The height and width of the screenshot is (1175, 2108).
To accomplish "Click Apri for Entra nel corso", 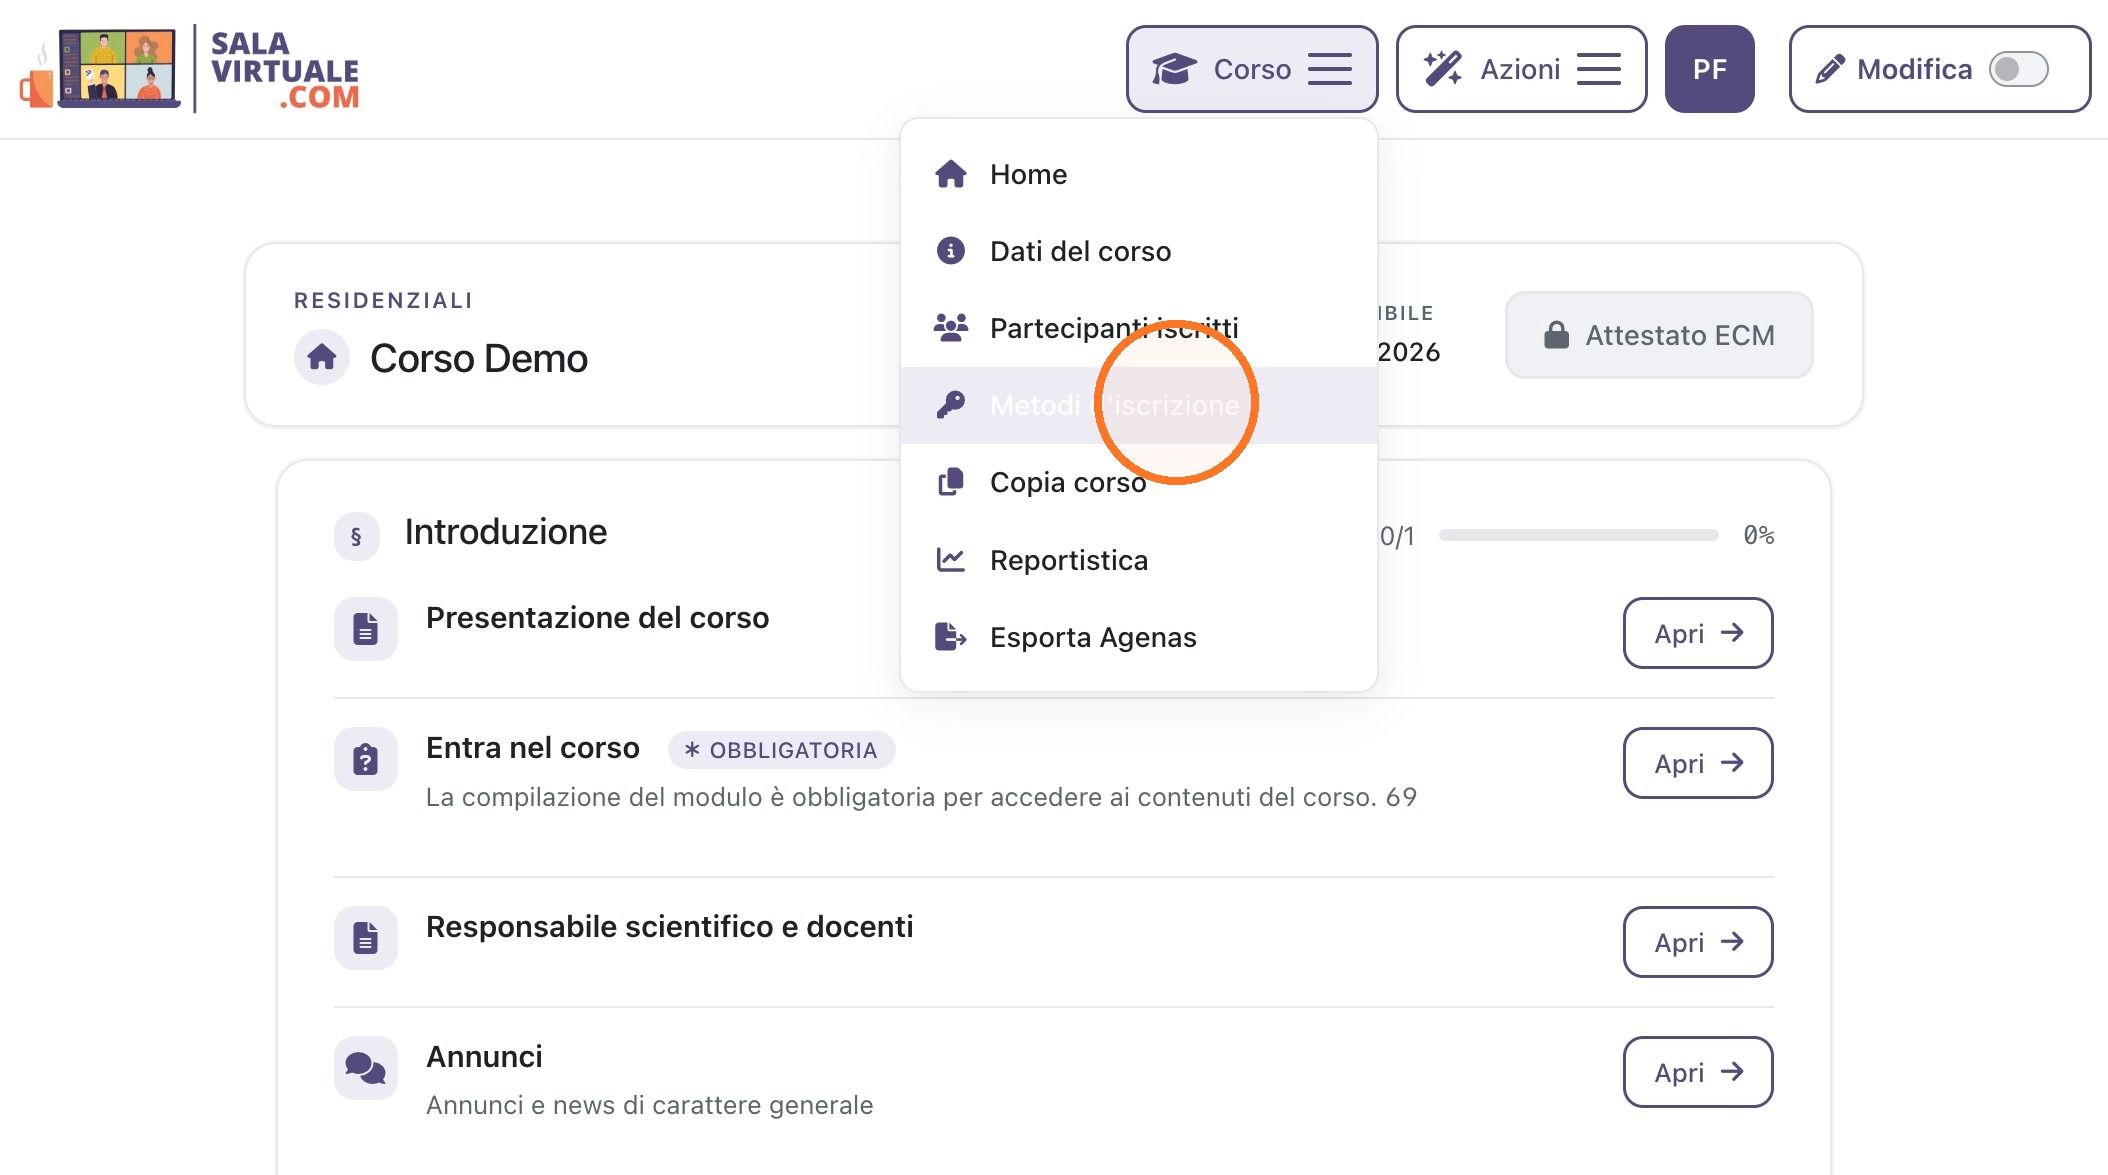I will (1698, 763).
